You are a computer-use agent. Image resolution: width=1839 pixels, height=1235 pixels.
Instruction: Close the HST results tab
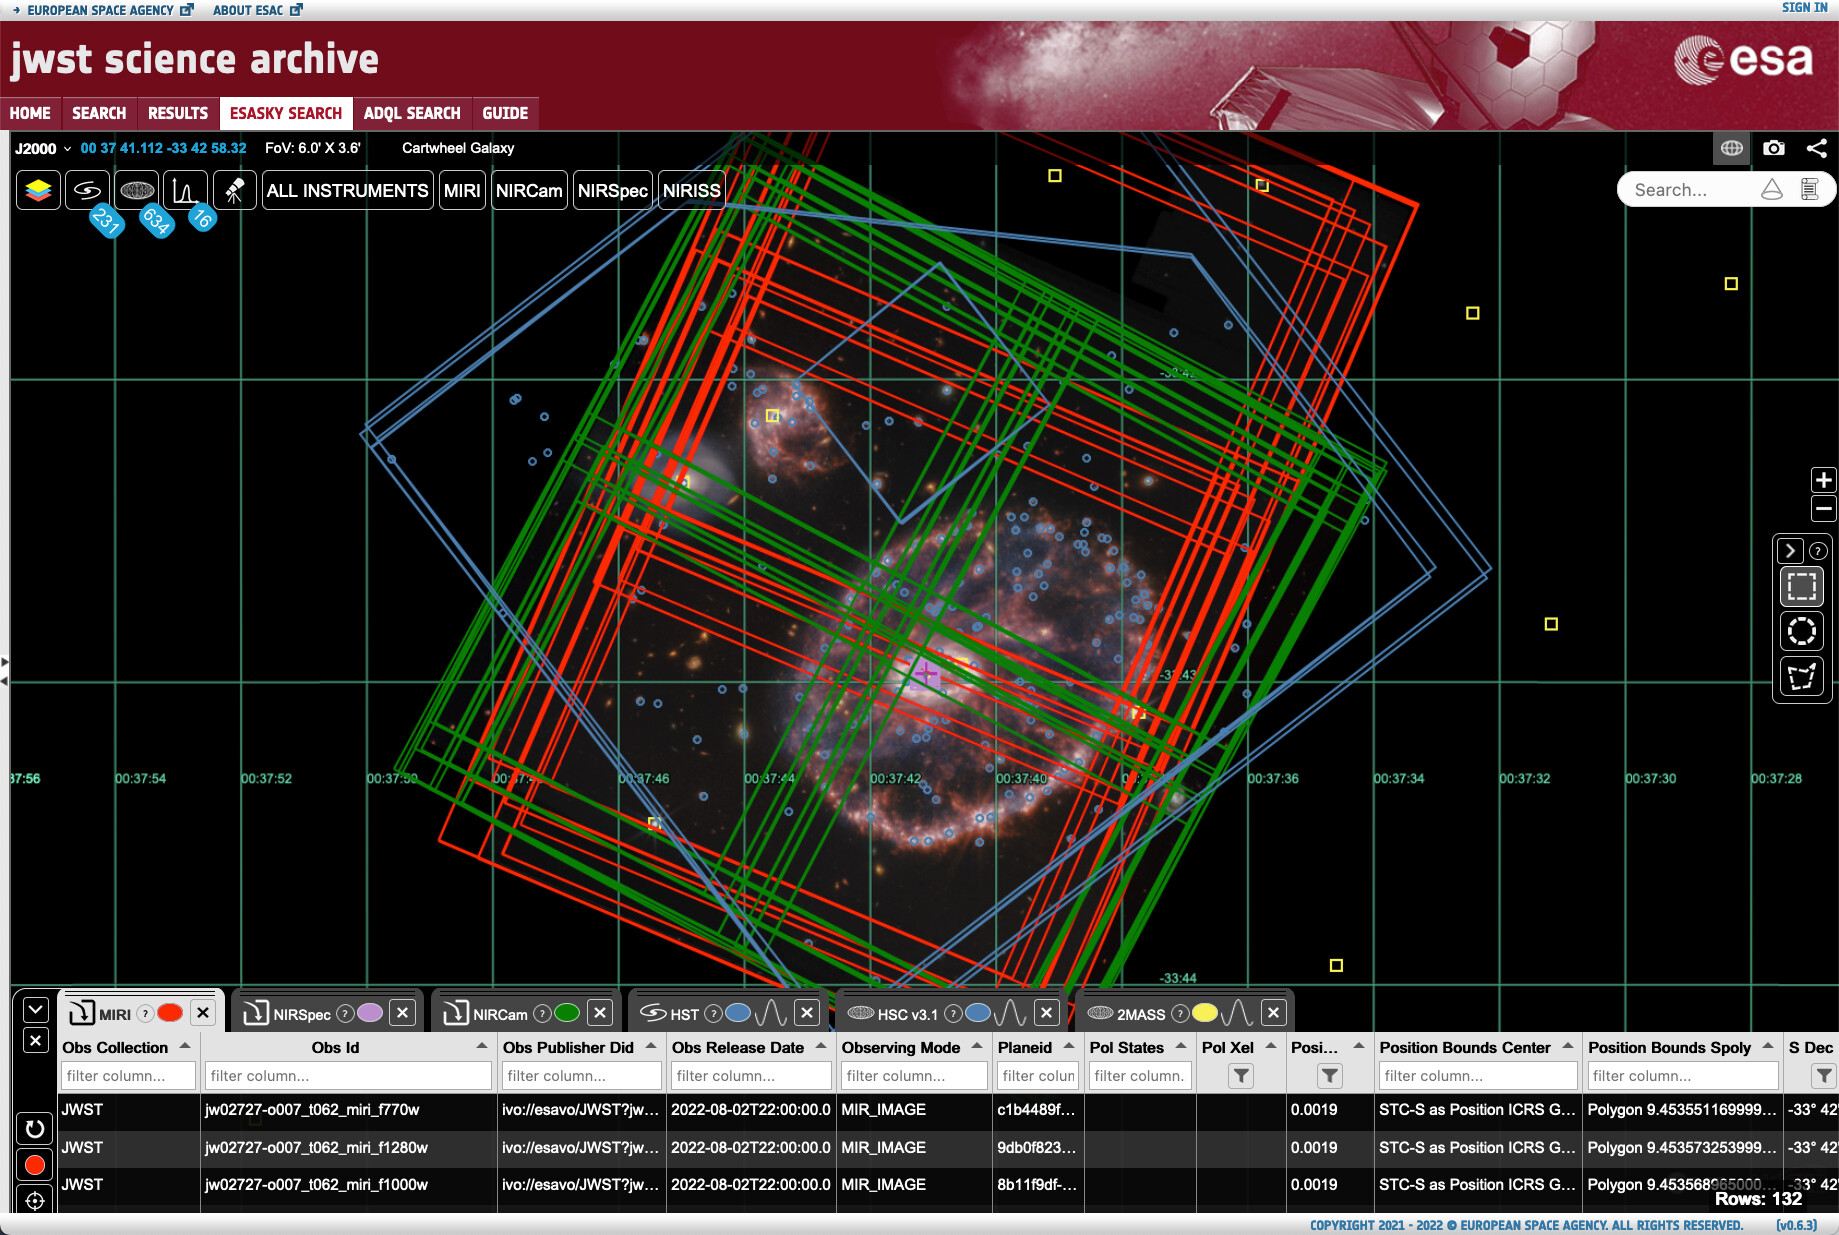coord(807,1013)
